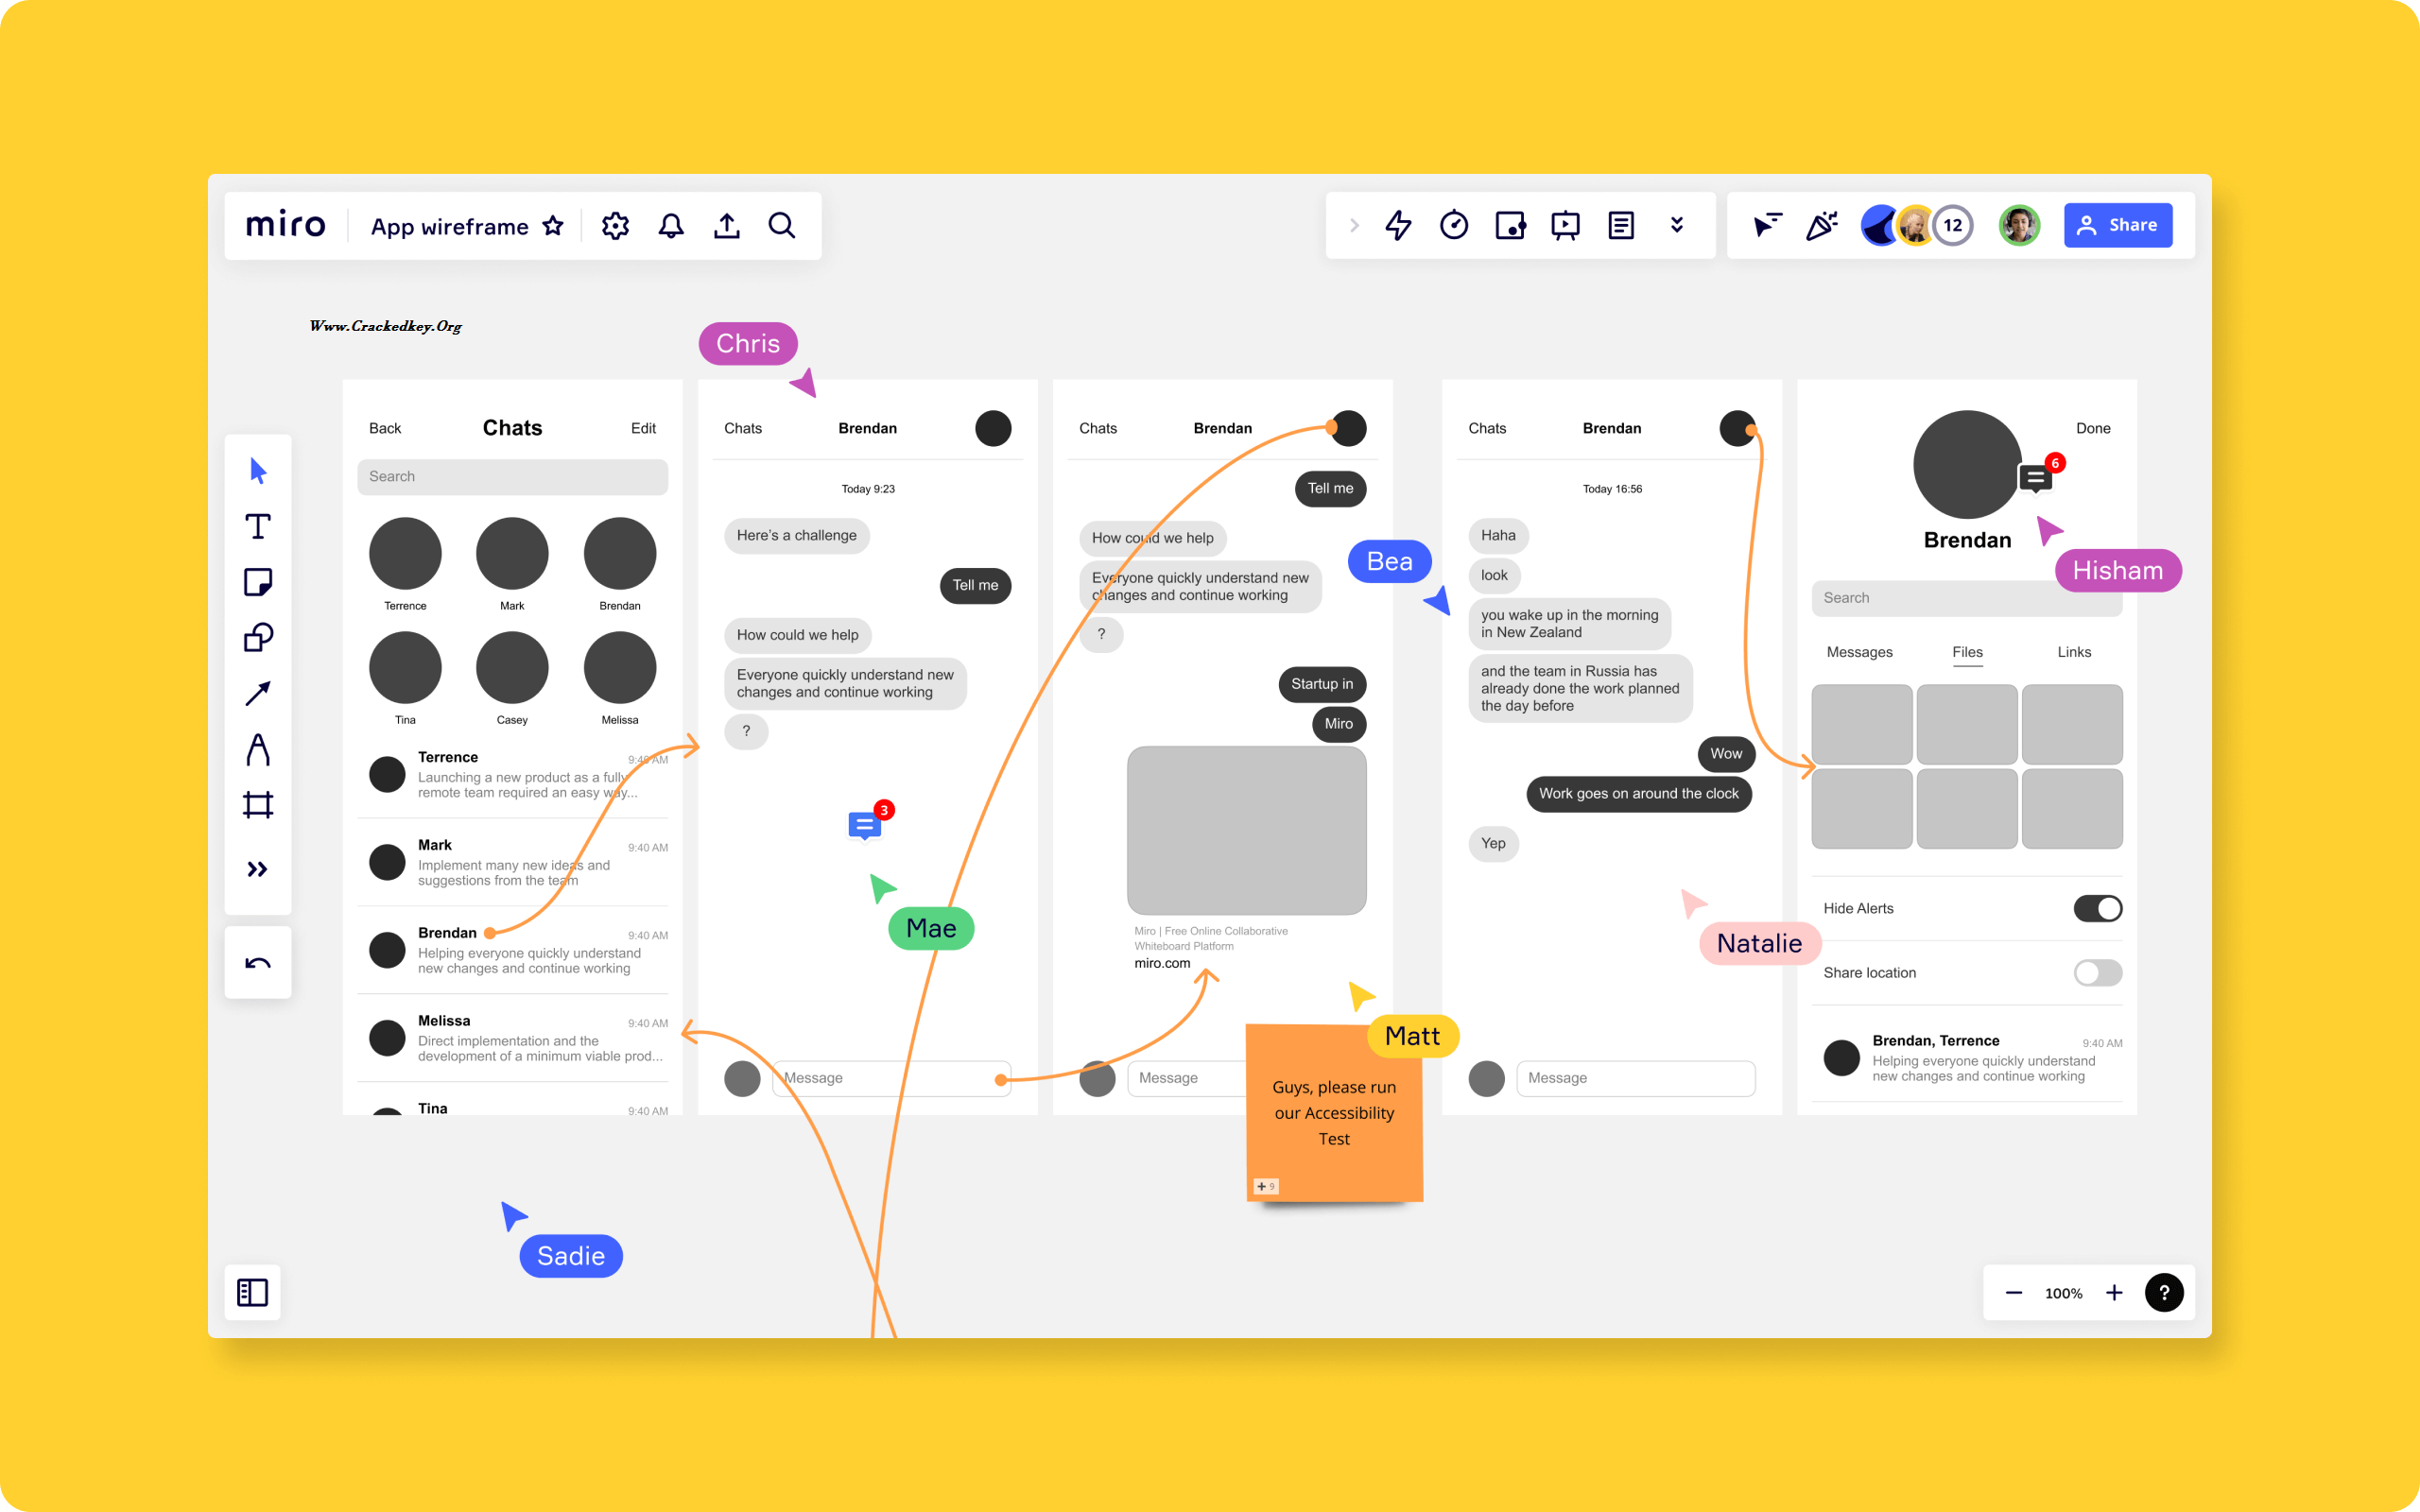The height and width of the screenshot is (1512, 2420).
Task: Click zoom percentage 100% control
Action: pyautogui.click(x=2063, y=1293)
